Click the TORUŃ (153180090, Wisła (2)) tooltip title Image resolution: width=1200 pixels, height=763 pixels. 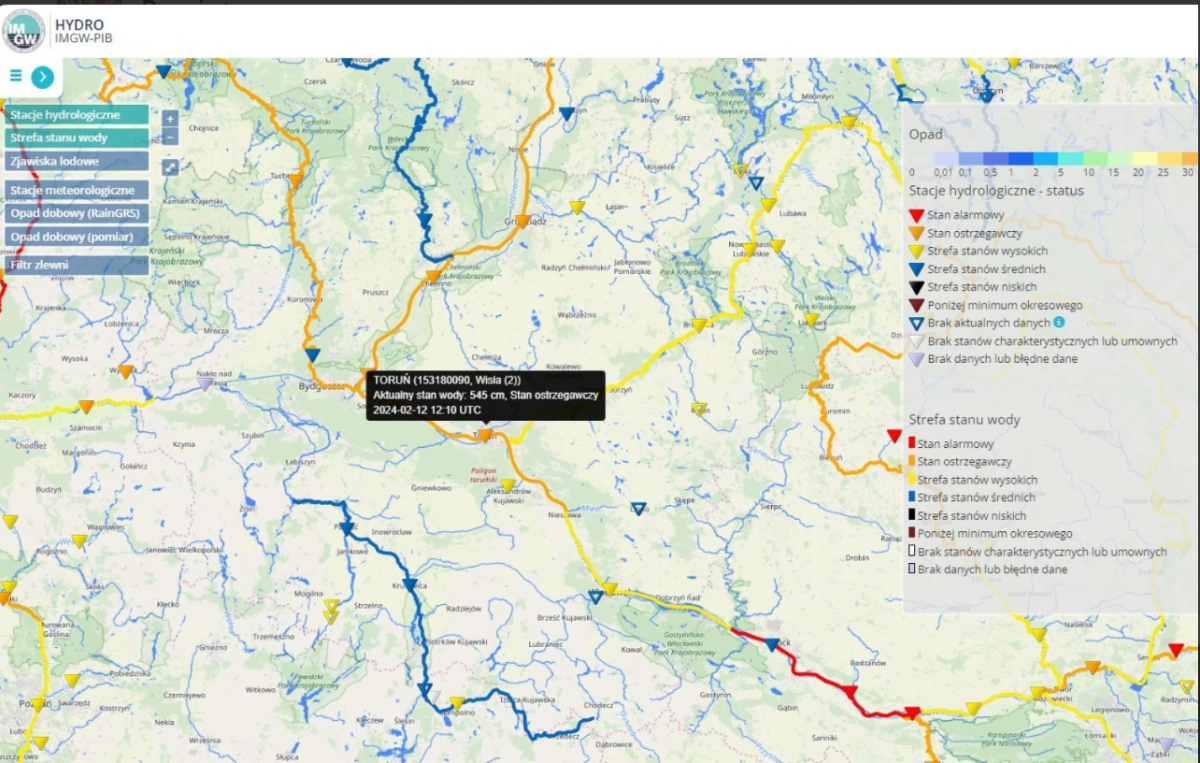[x=447, y=380]
